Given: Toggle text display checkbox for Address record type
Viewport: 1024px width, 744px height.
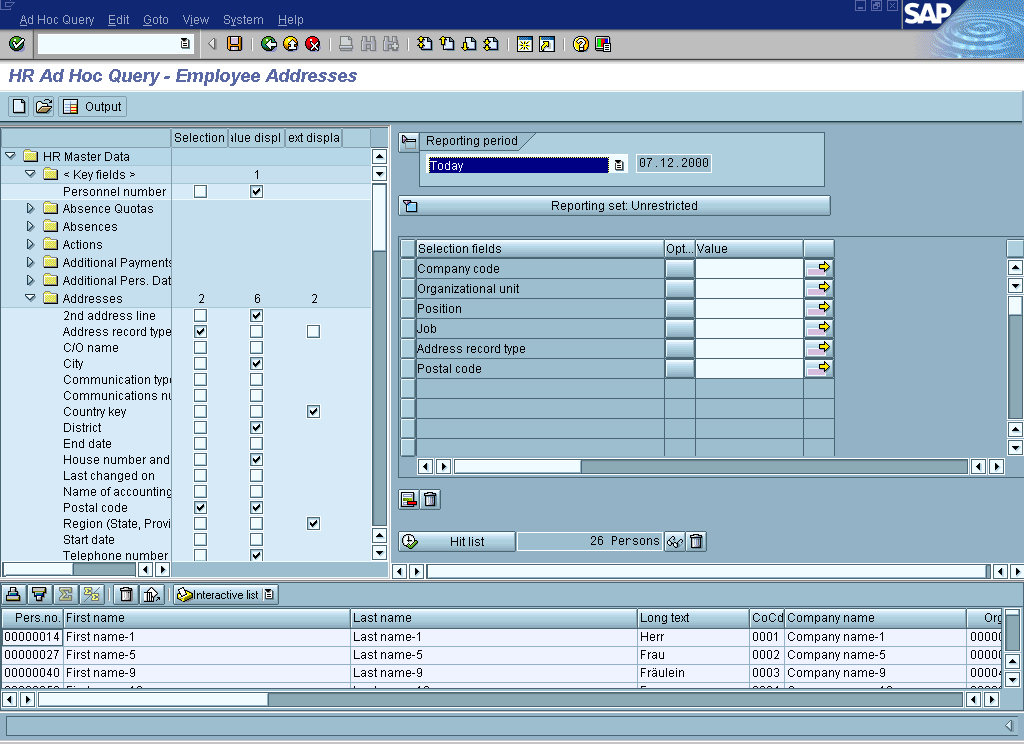Looking at the screenshot, I should click(313, 331).
